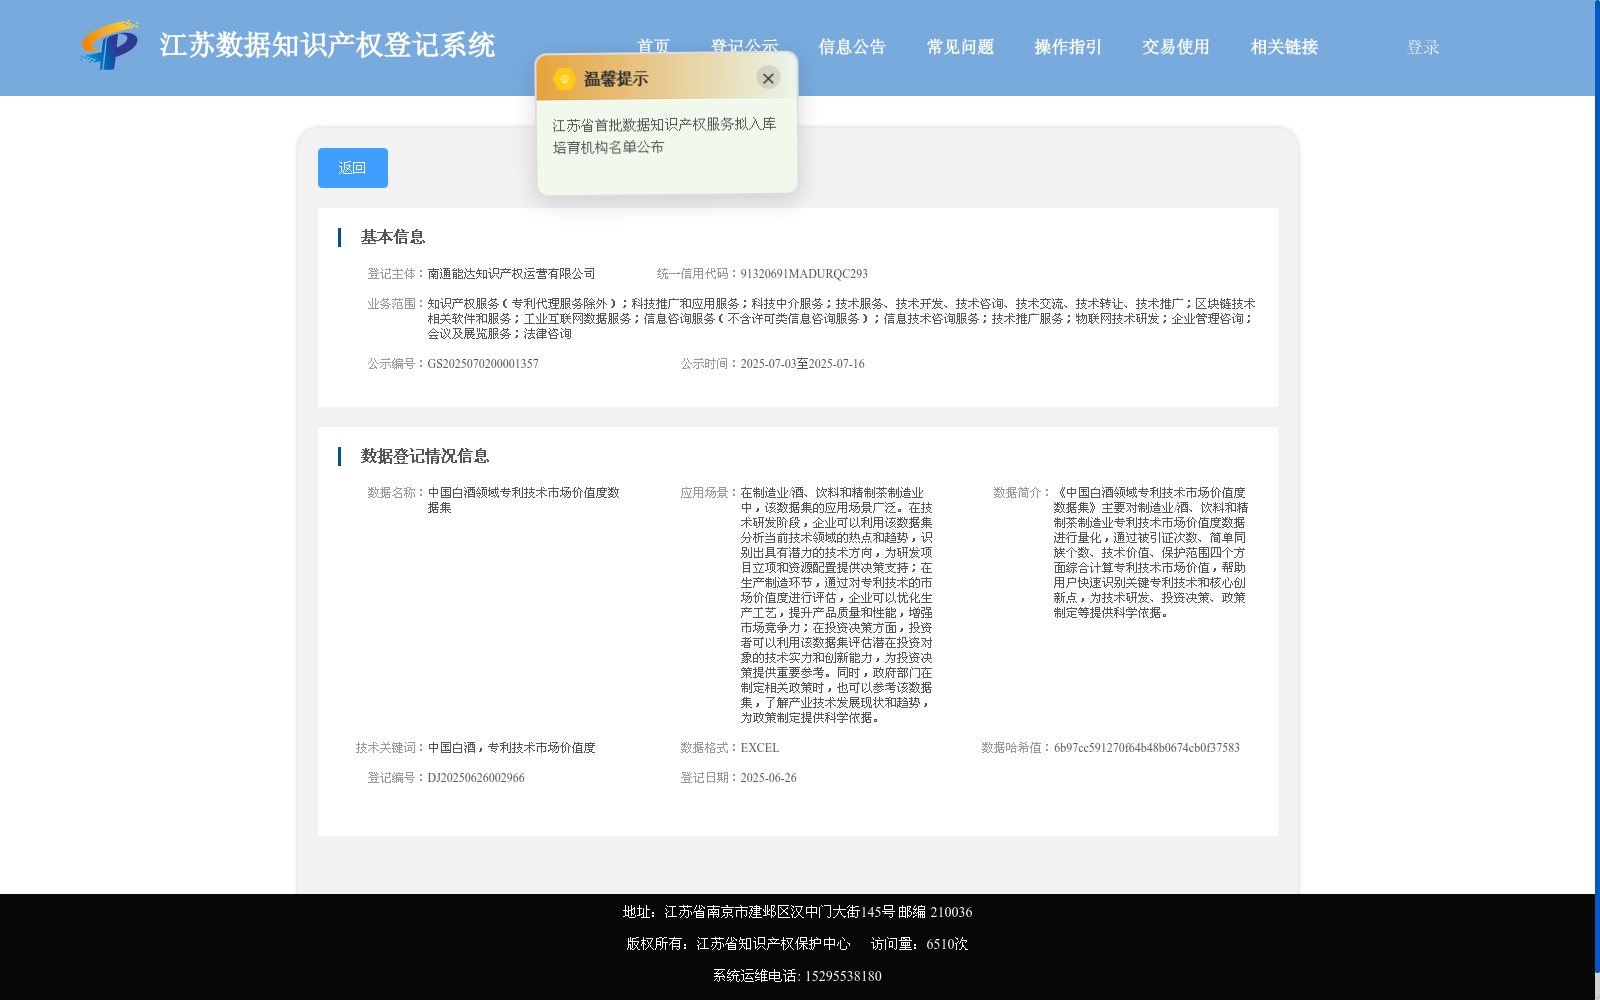
Task: Click footer 版权所有：江苏省知识产权保护中心
Action: point(738,944)
